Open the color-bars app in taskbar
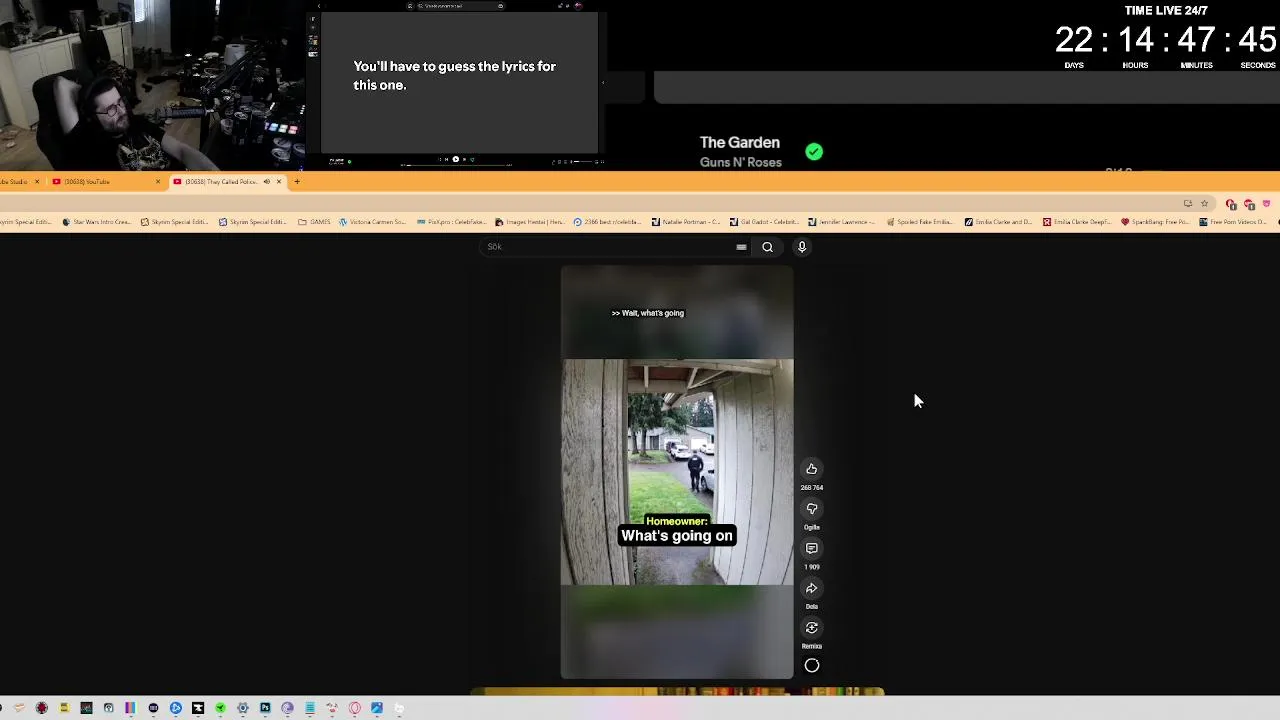Screen dimensions: 1280x720 coord(130,708)
